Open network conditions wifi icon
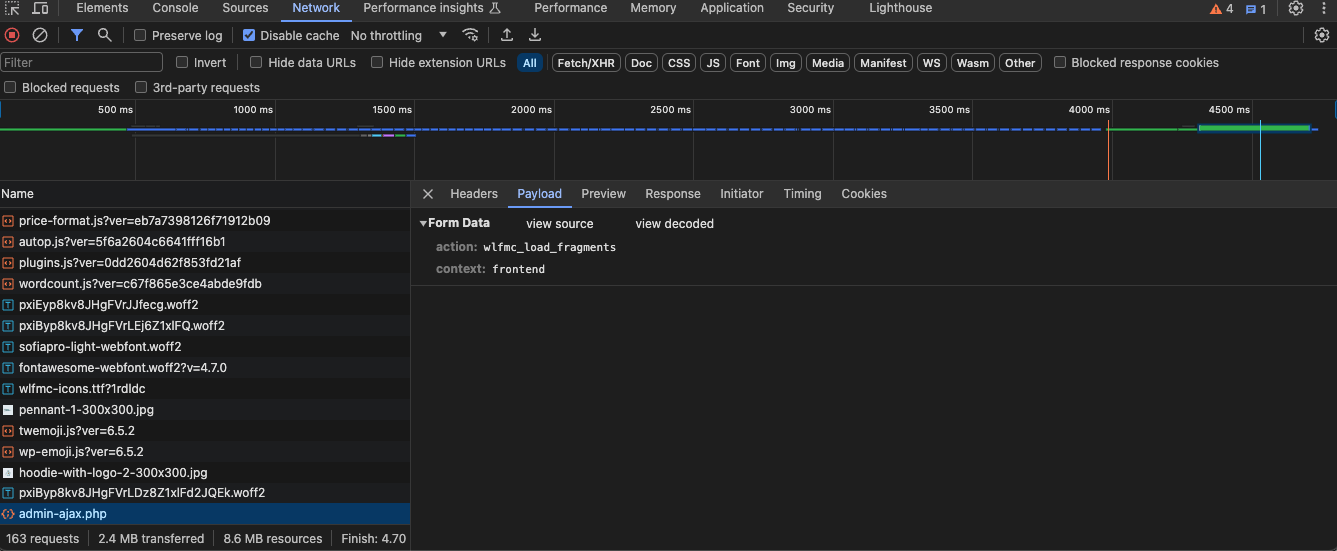The image size is (1337, 551). [470, 35]
